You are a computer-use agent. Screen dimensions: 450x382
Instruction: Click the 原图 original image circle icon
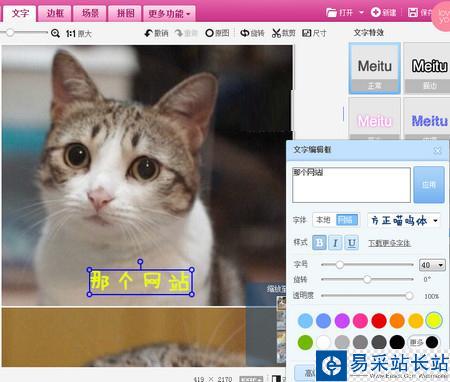tap(209, 33)
